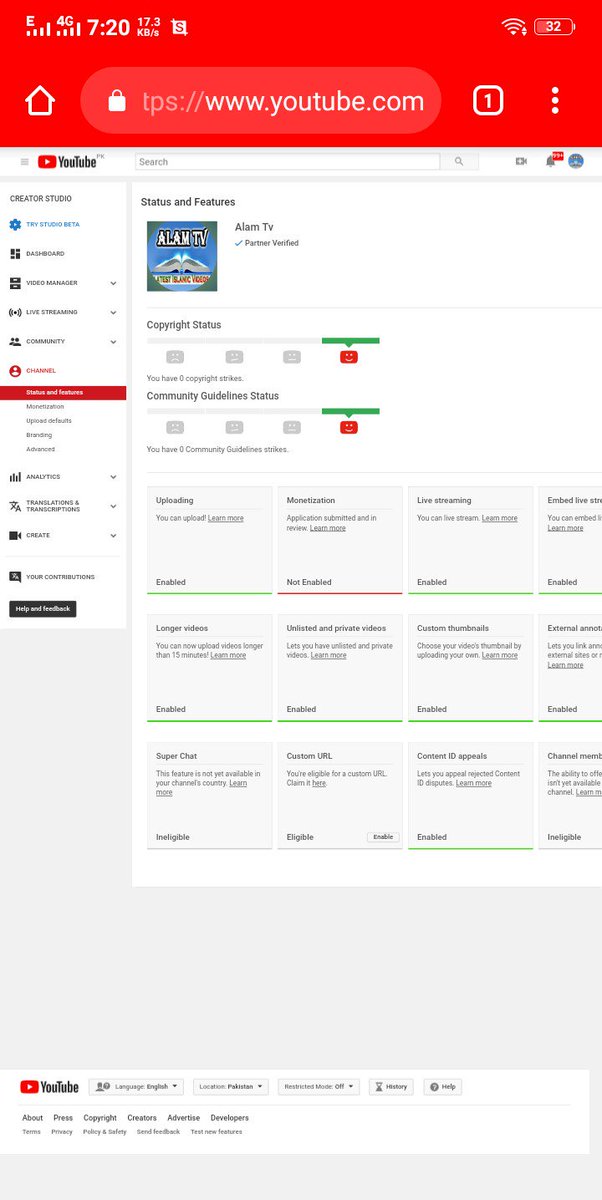The image size is (602, 1200).
Task: Click the Send feedback footer link
Action: point(159,1132)
